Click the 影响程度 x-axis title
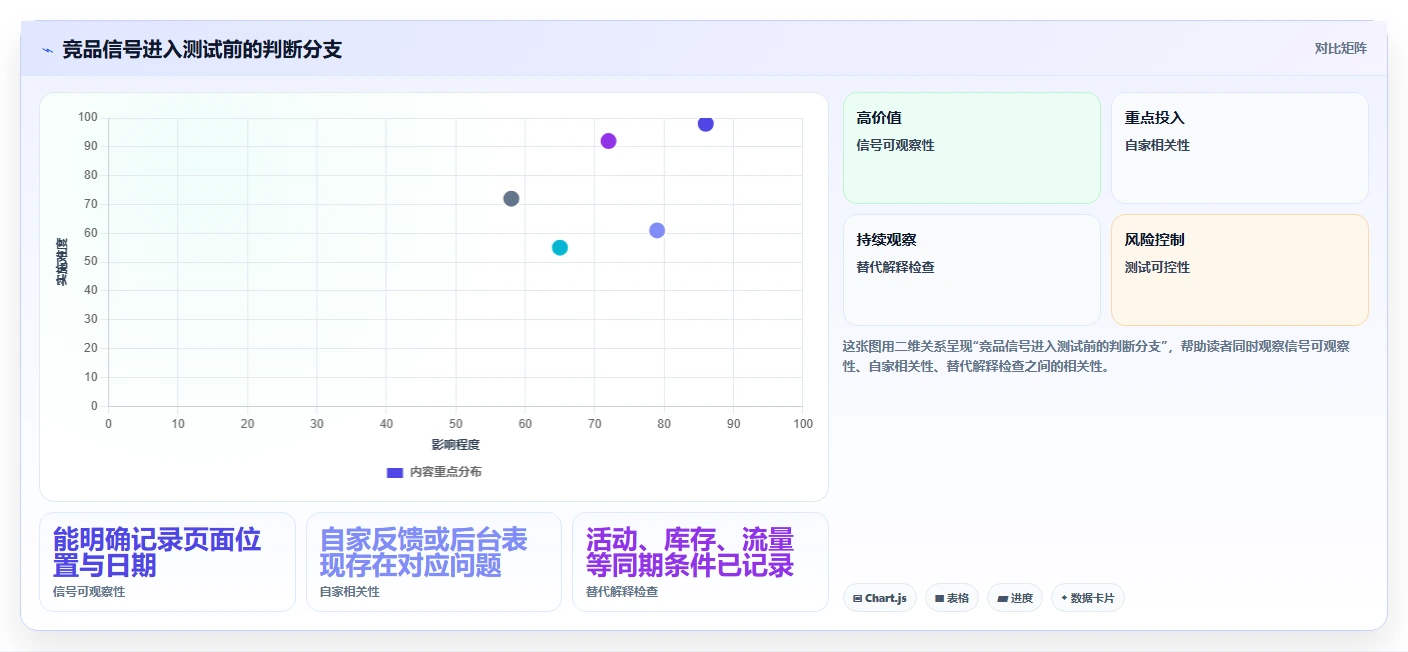Screen dimensions: 1408x652 click(456, 445)
